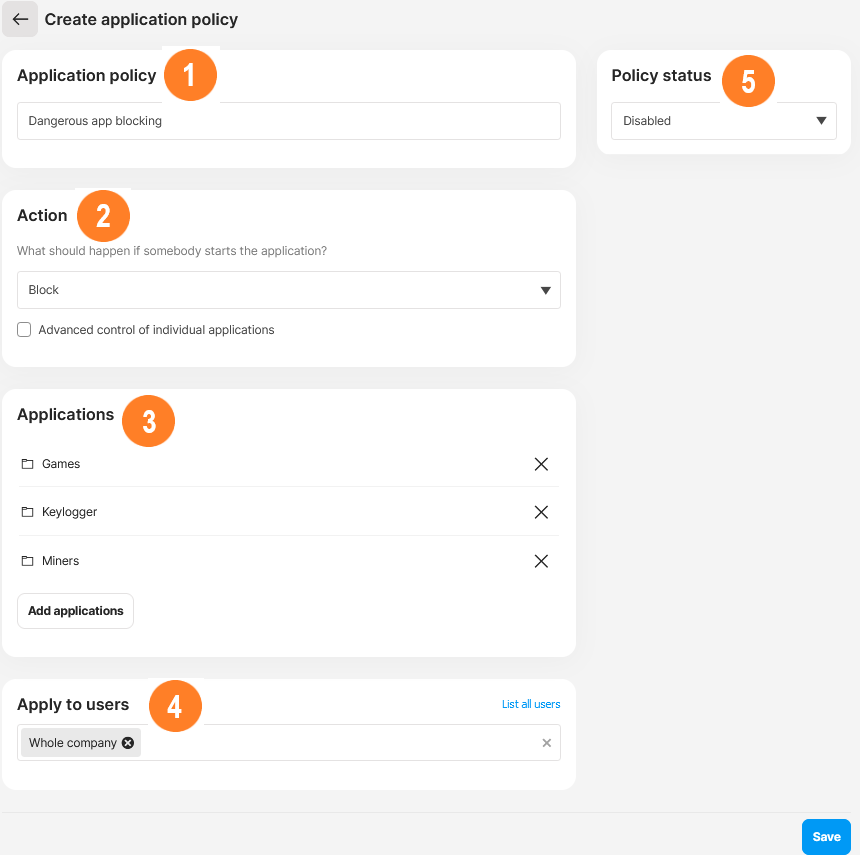Click the Add applications button
This screenshot has height=855, width=860.
tap(75, 610)
